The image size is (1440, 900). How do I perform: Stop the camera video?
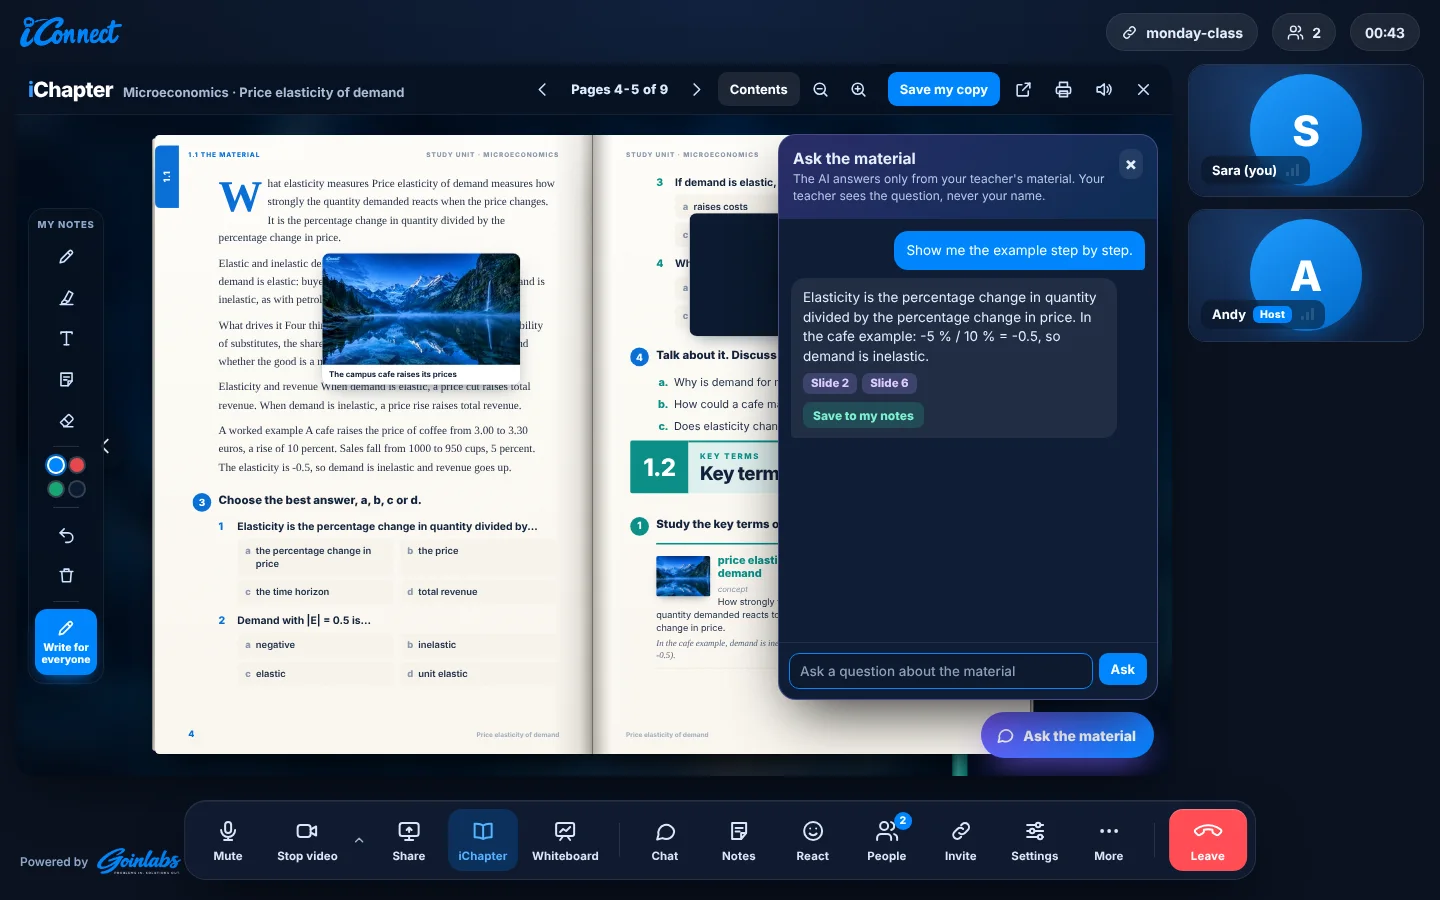(x=307, y=841)
